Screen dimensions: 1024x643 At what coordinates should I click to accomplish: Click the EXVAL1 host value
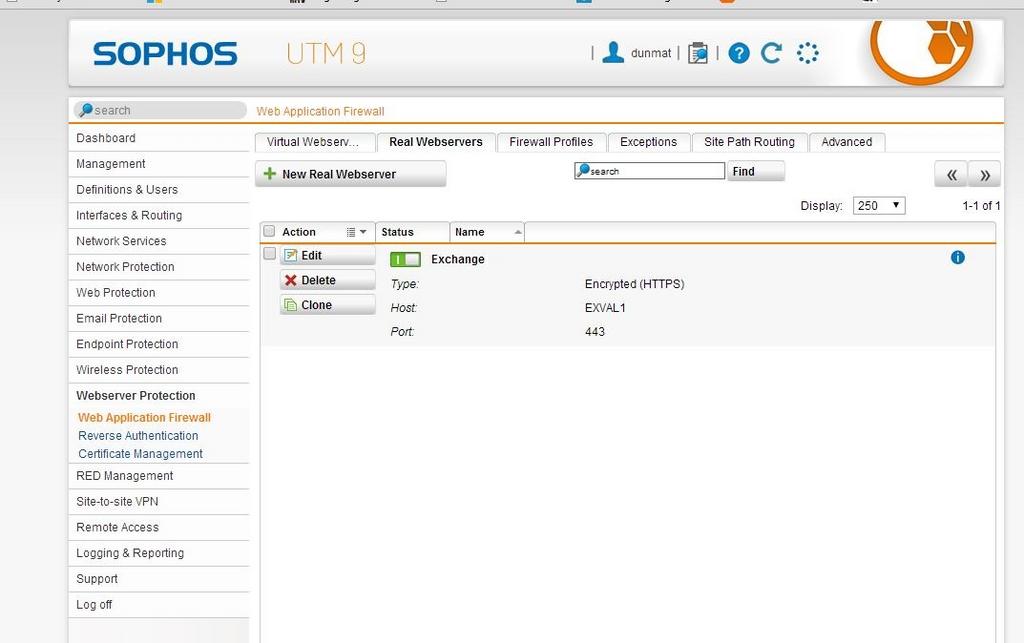605,308
